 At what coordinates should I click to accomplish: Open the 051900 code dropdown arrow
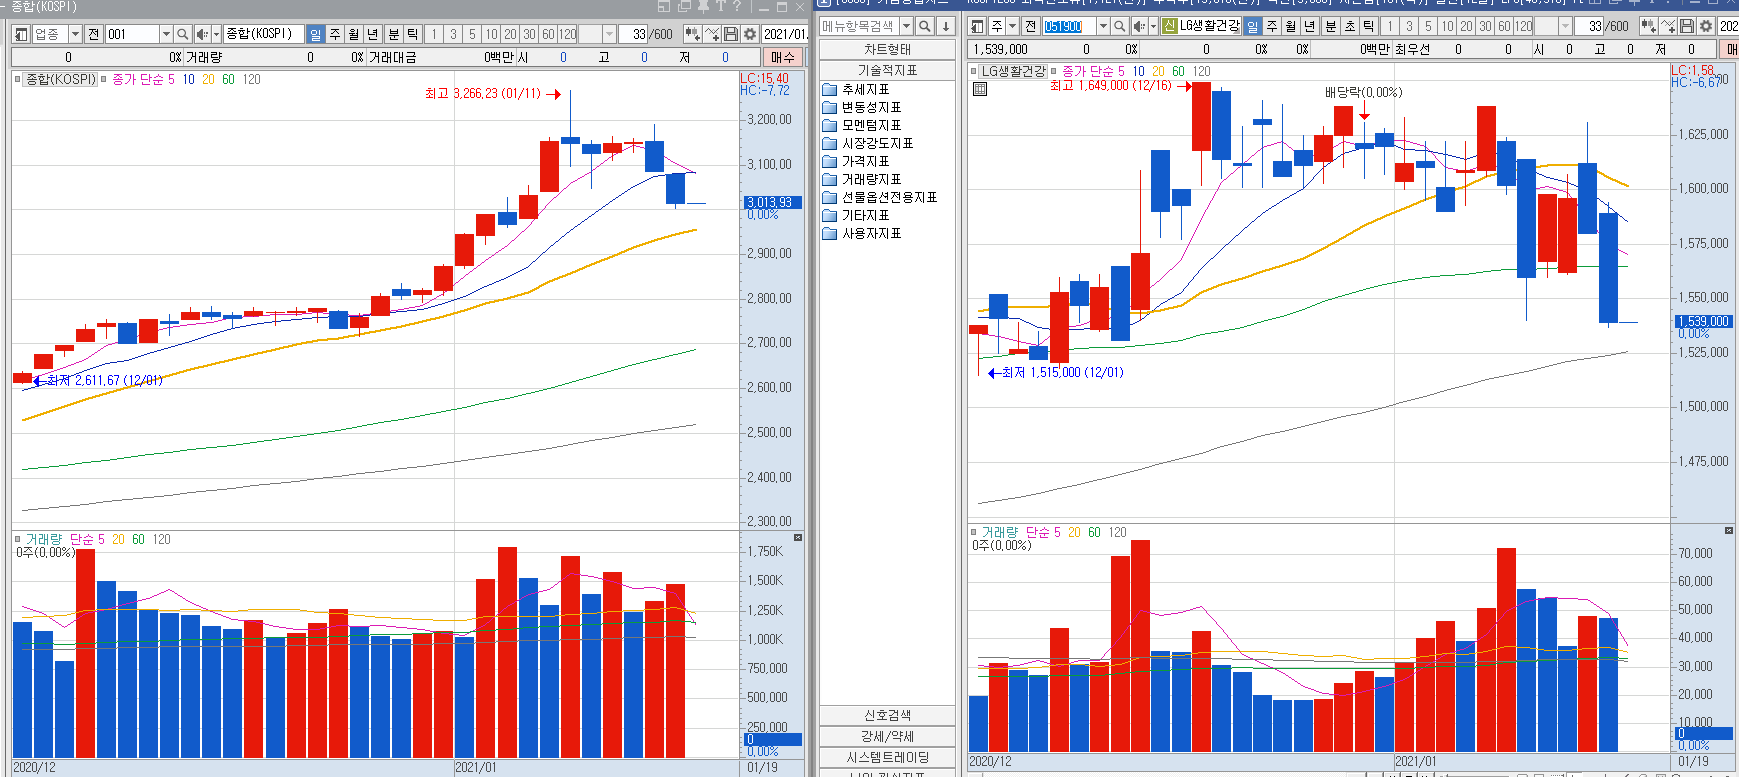coord(1103,26)
